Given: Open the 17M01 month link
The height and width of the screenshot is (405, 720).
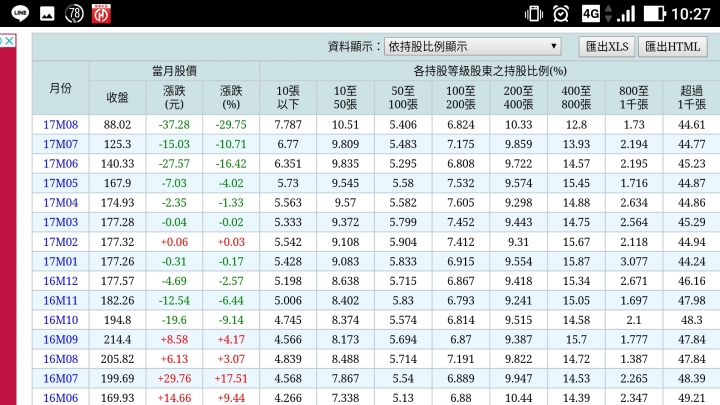Looking at the screenshot, I should click(61, 261).
